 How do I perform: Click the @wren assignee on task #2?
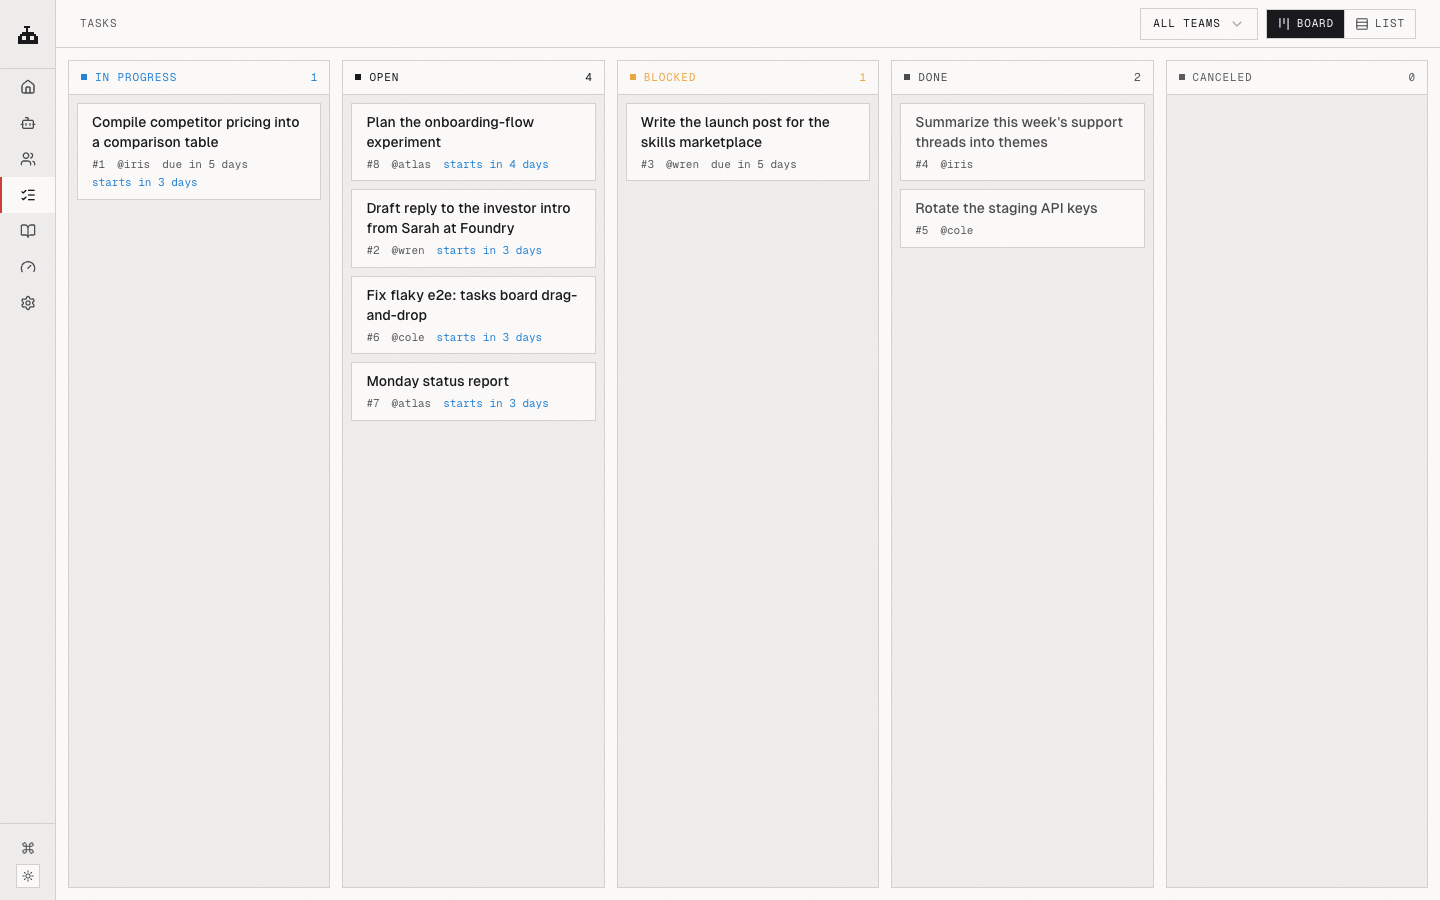click(x=408, y=251)
